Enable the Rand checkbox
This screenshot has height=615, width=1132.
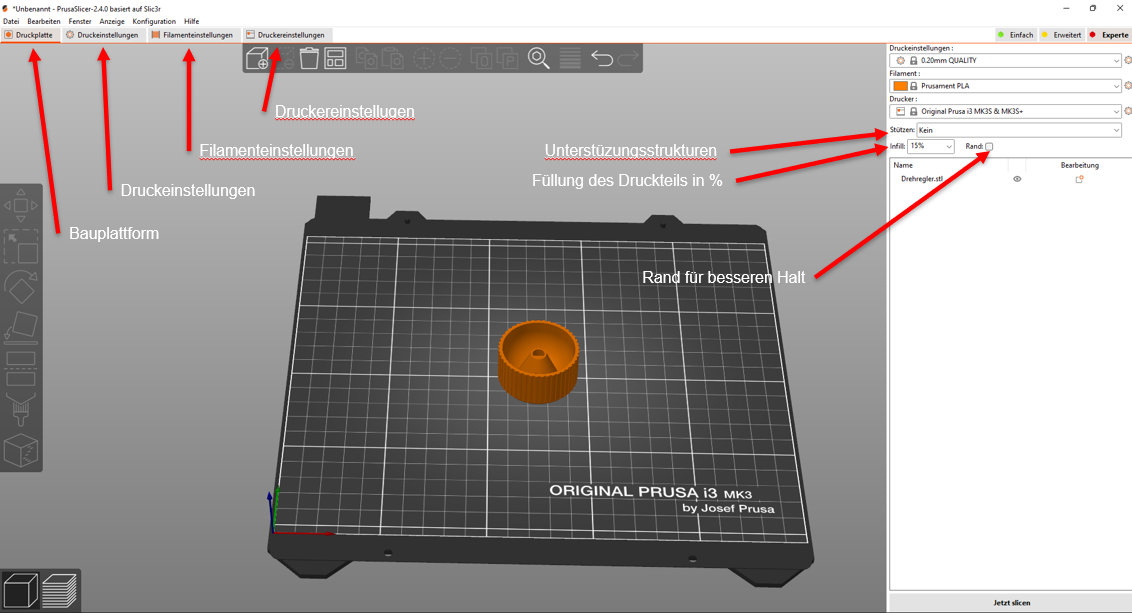pyautogui.click(x=989, y=147)
